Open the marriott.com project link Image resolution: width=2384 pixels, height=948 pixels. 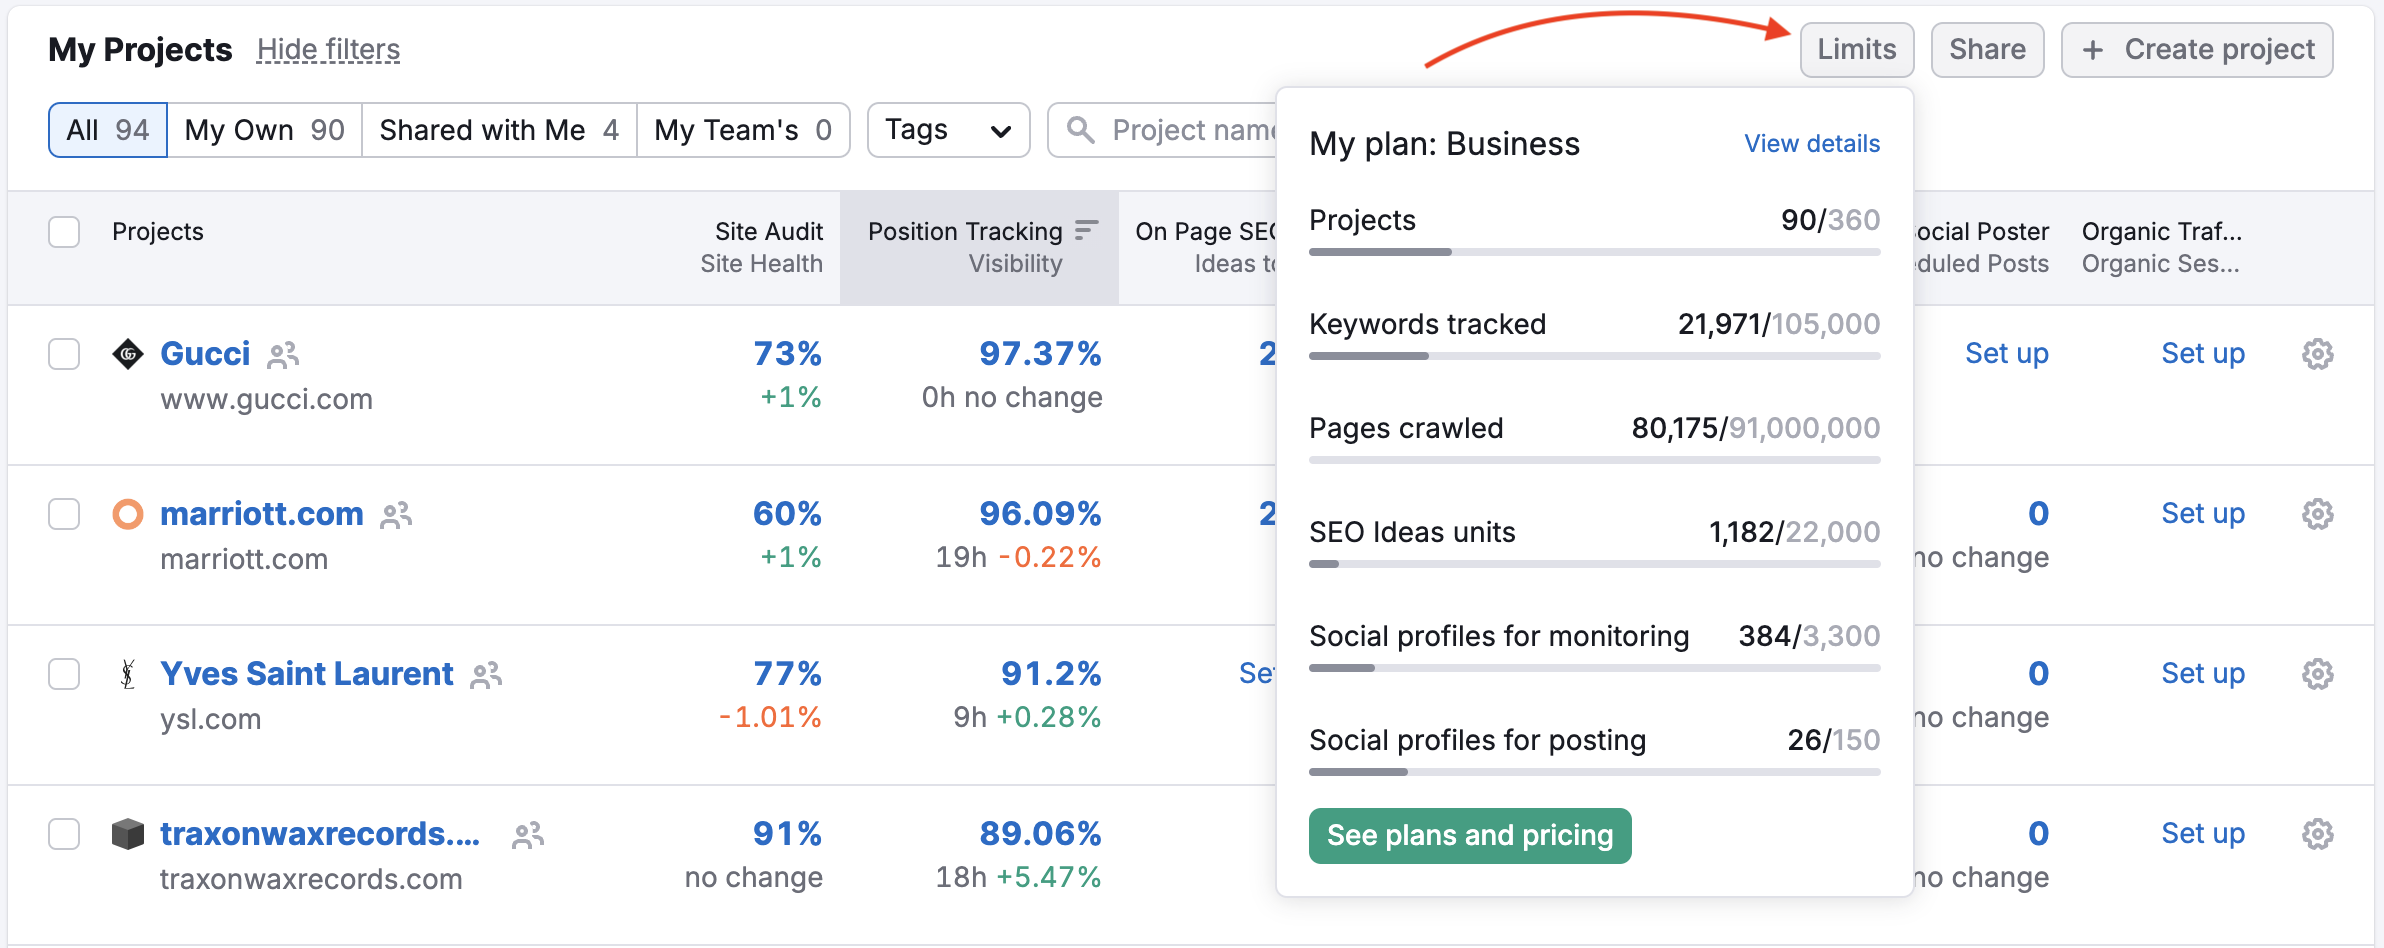262,514
